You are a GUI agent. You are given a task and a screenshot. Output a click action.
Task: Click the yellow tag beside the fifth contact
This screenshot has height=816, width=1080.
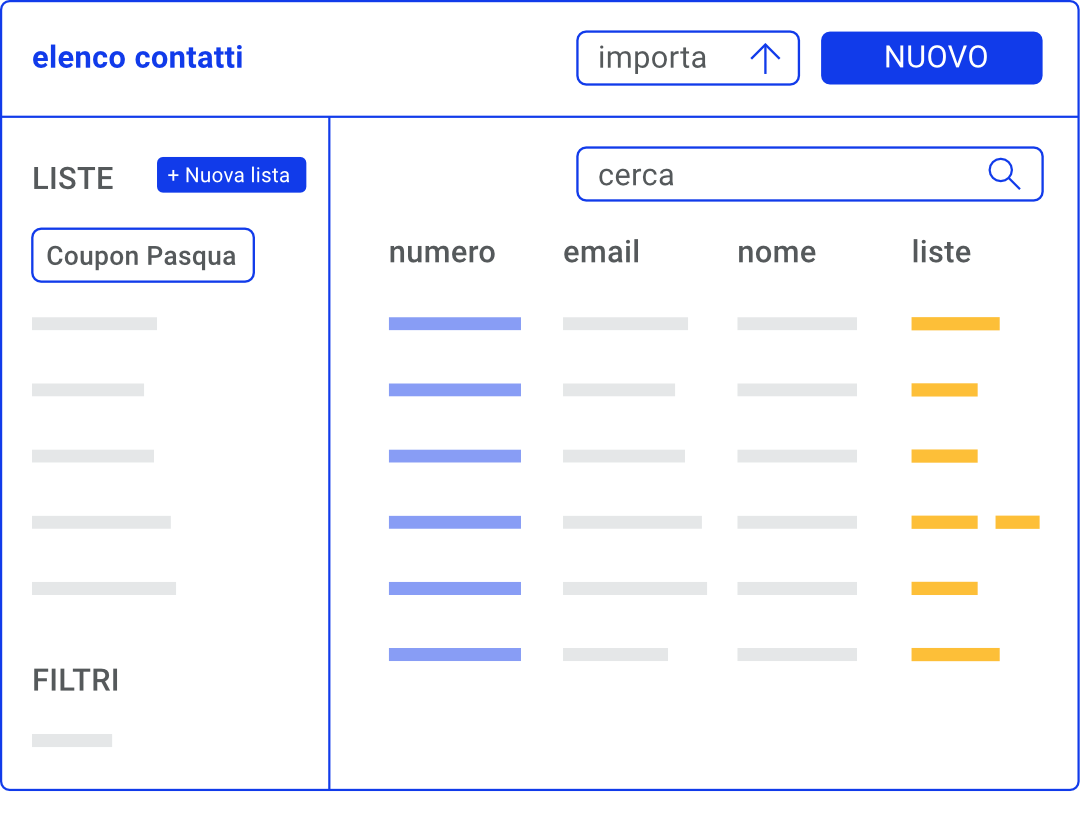coord(944,588)
